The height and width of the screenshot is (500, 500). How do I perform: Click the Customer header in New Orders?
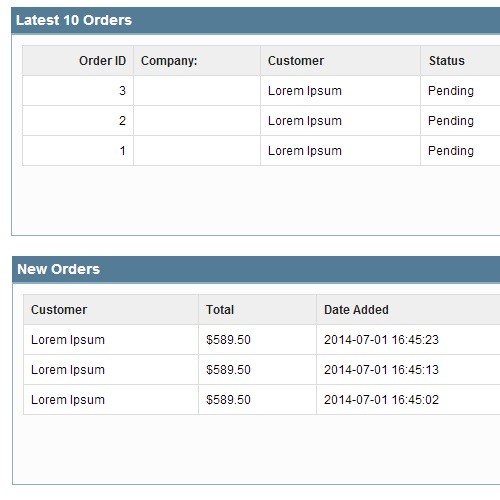(x=59, y=310)
